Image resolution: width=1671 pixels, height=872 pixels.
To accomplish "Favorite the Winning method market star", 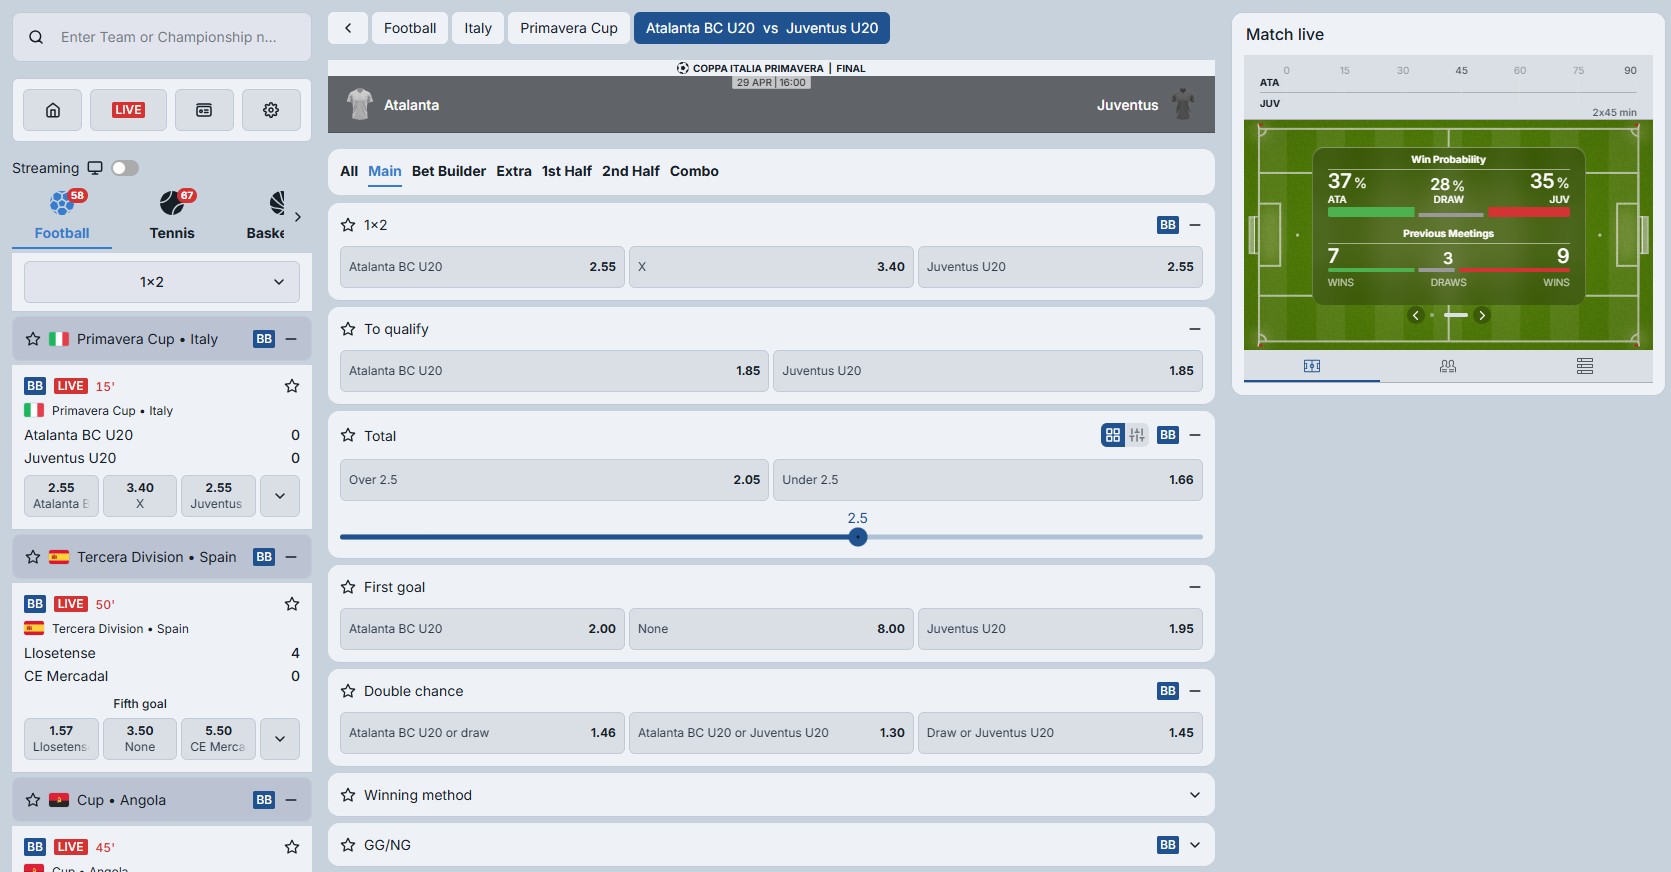I will click(348, 795).
